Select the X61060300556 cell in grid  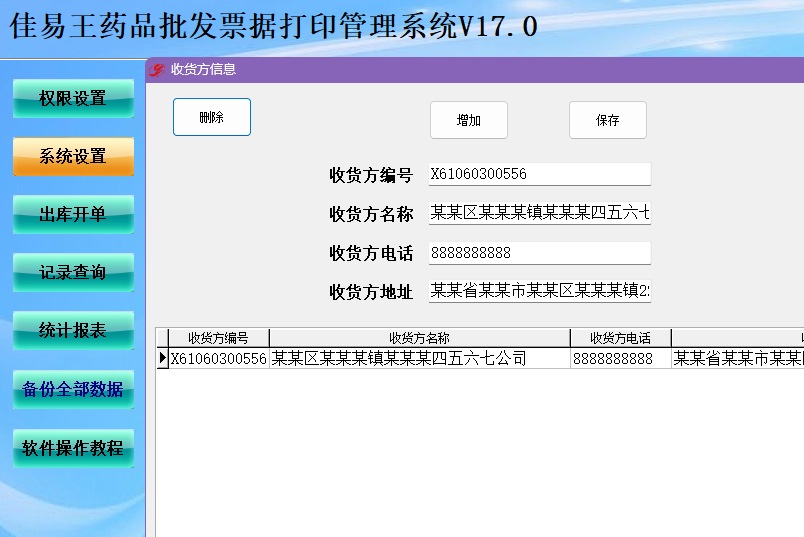[219, 358]
